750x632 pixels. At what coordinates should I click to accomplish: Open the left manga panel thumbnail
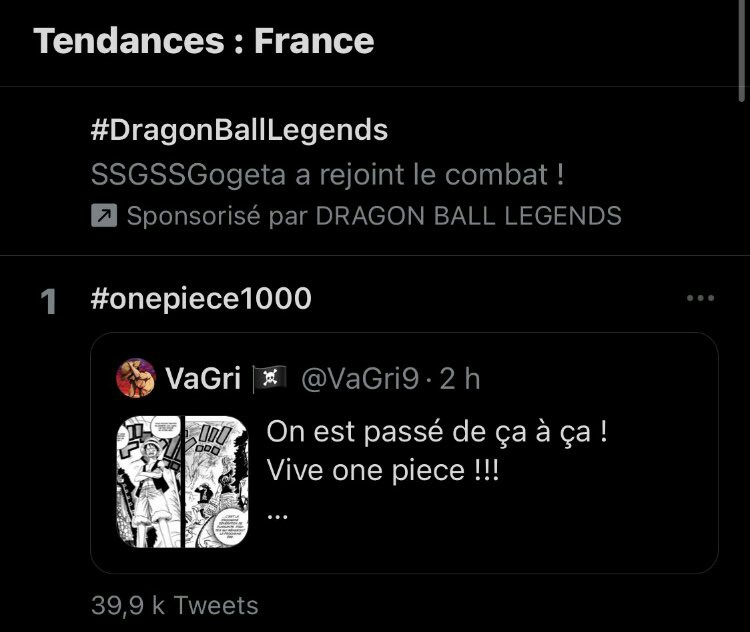click(150, 480)
